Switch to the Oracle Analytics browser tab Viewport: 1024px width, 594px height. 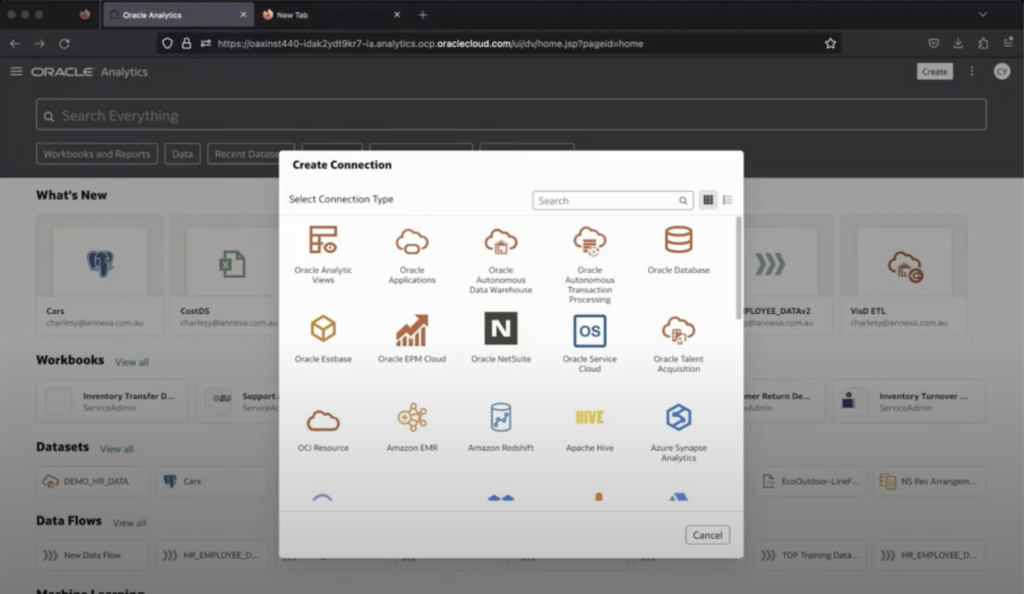pyautogui.click(x=176, y=14)
